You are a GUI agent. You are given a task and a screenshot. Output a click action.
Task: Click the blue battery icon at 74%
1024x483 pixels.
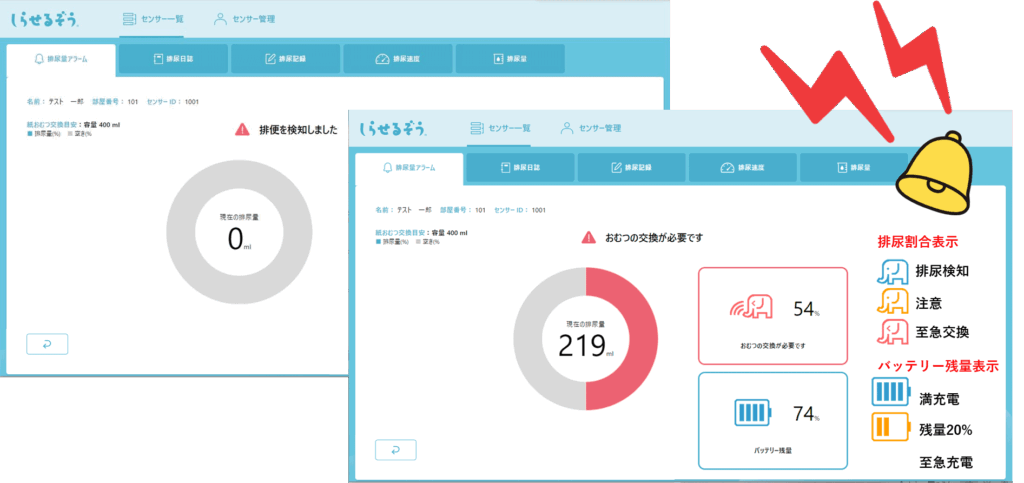(752, 413)
